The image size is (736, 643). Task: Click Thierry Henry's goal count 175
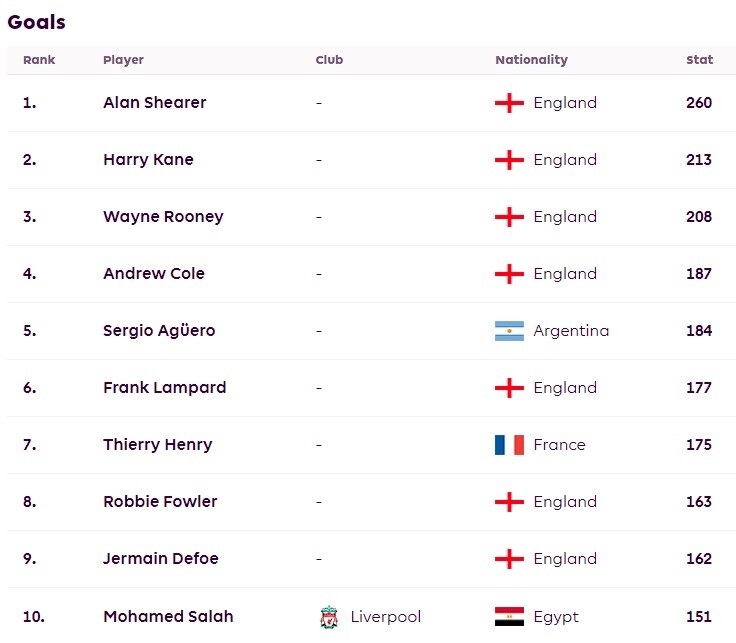pos(699,445)
